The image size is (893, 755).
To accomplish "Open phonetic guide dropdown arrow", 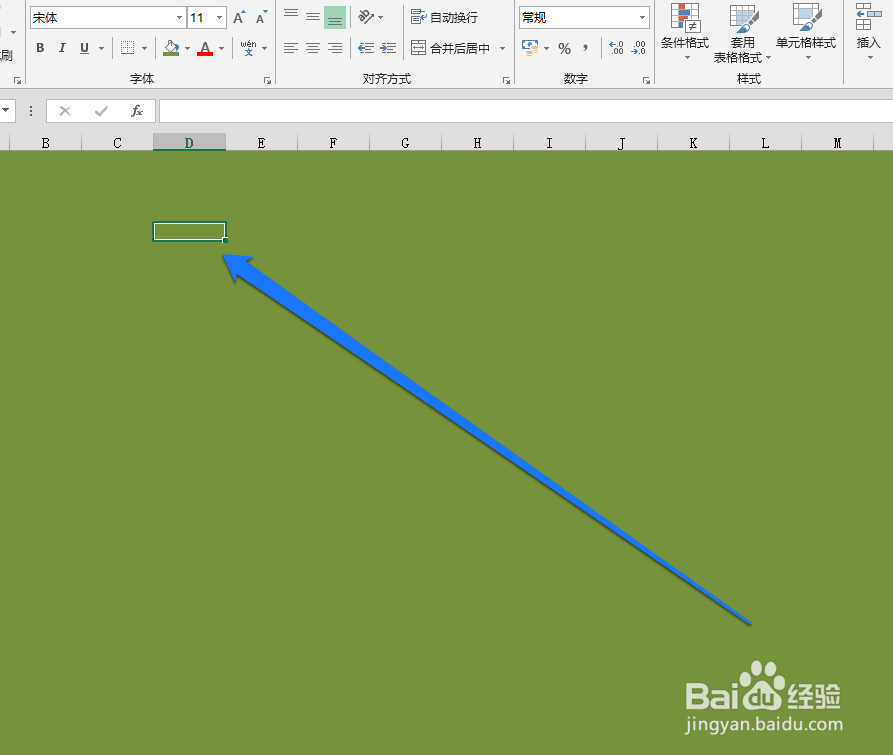I will click(265, 48).
